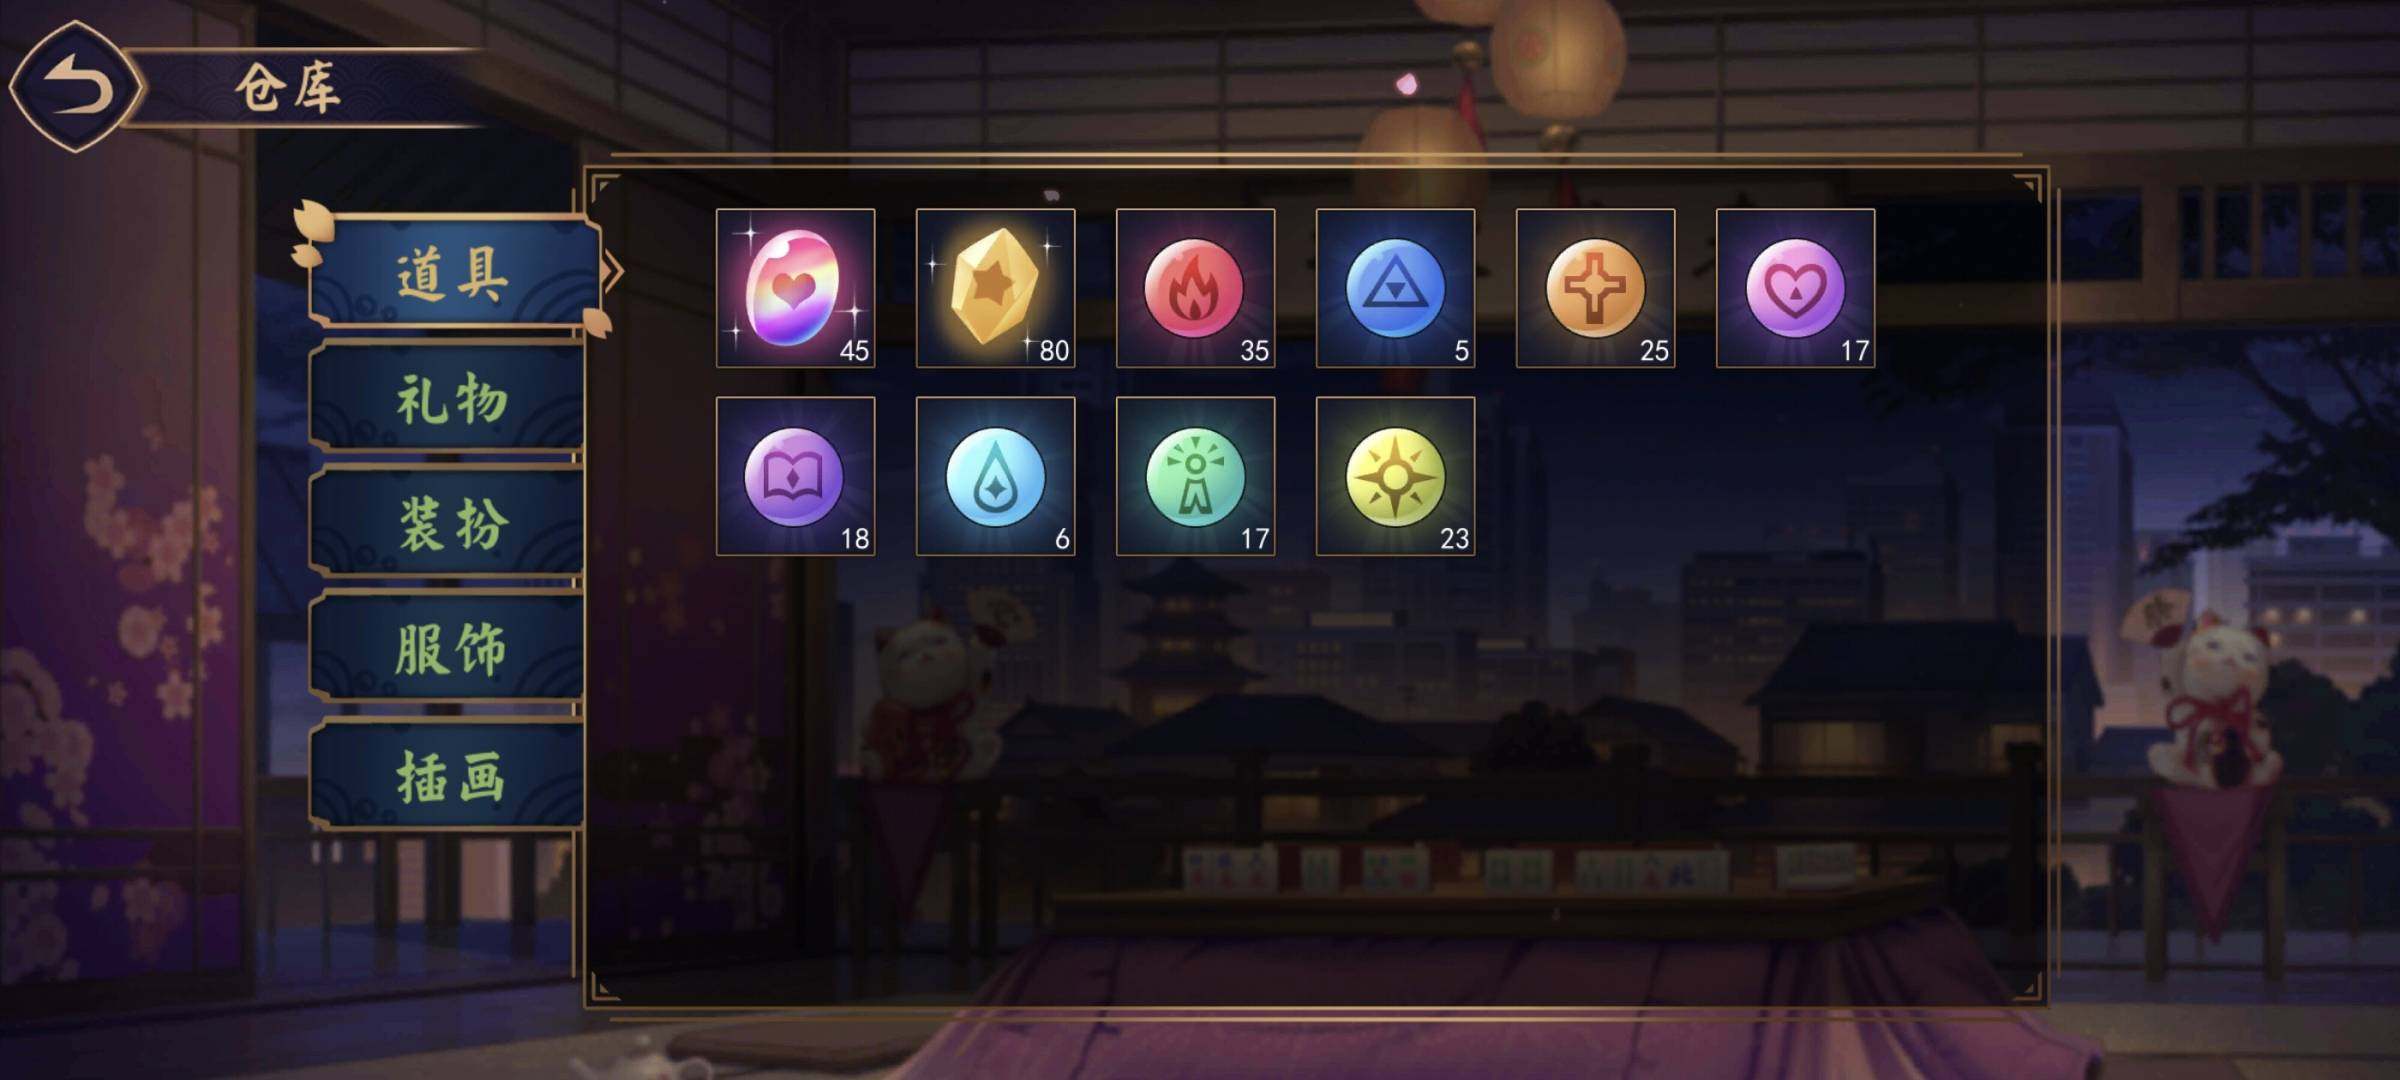This screenshot has height=1080, width=2400.
Task: Go back using the return arrow button
Action: pos(77,88)
